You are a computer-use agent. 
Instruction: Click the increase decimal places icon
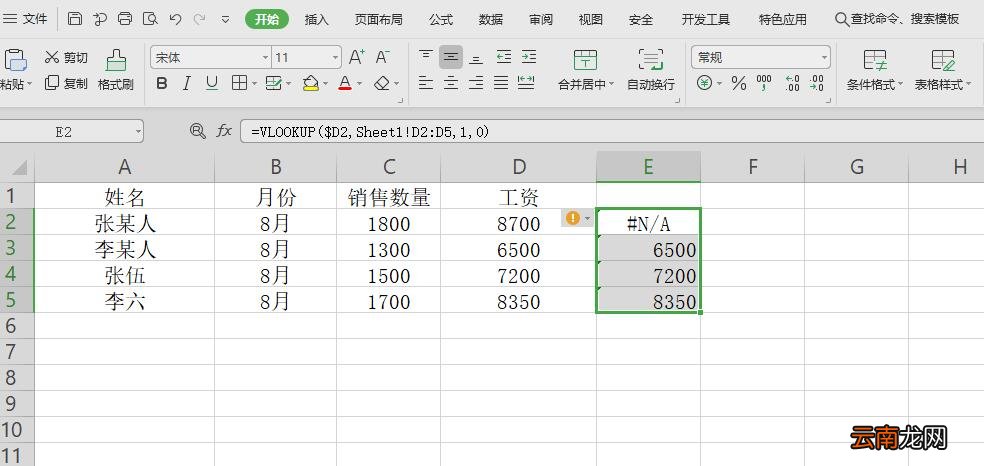792,83
